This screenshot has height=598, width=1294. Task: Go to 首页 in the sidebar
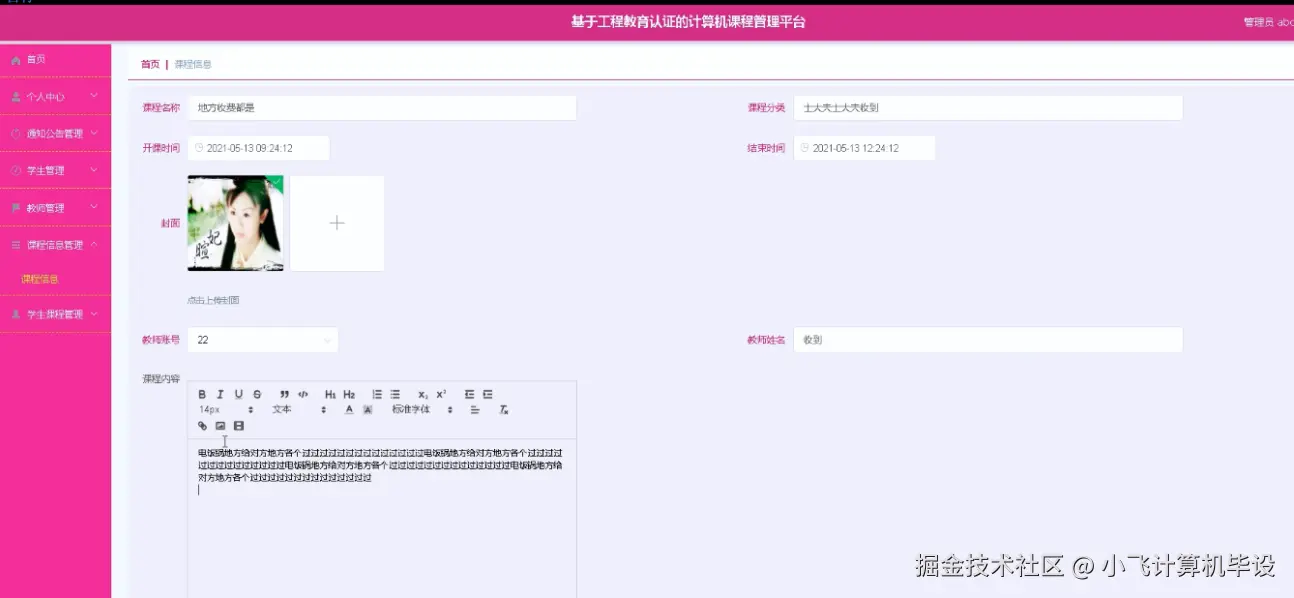point(56,60)
